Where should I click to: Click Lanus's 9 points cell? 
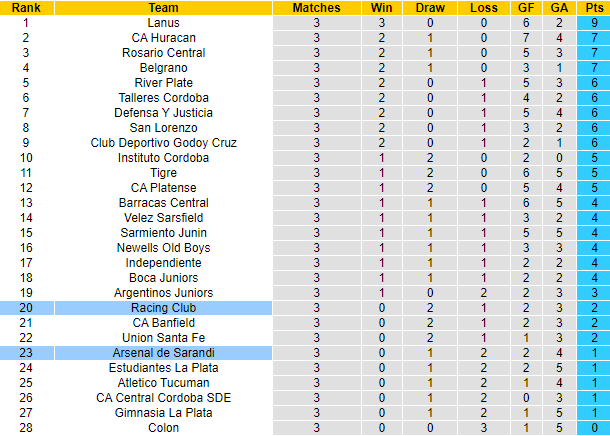pos(594,22)
